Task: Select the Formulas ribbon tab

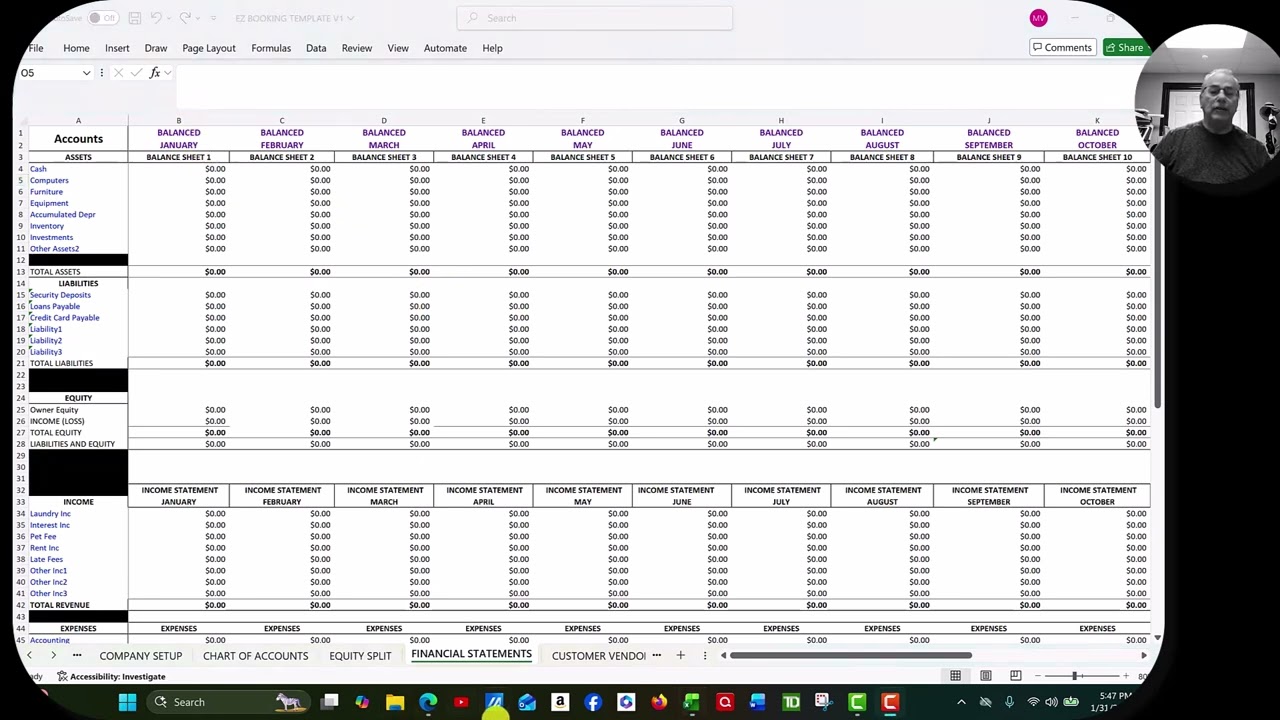Action: pyautogui.click(x=271, y=48)
